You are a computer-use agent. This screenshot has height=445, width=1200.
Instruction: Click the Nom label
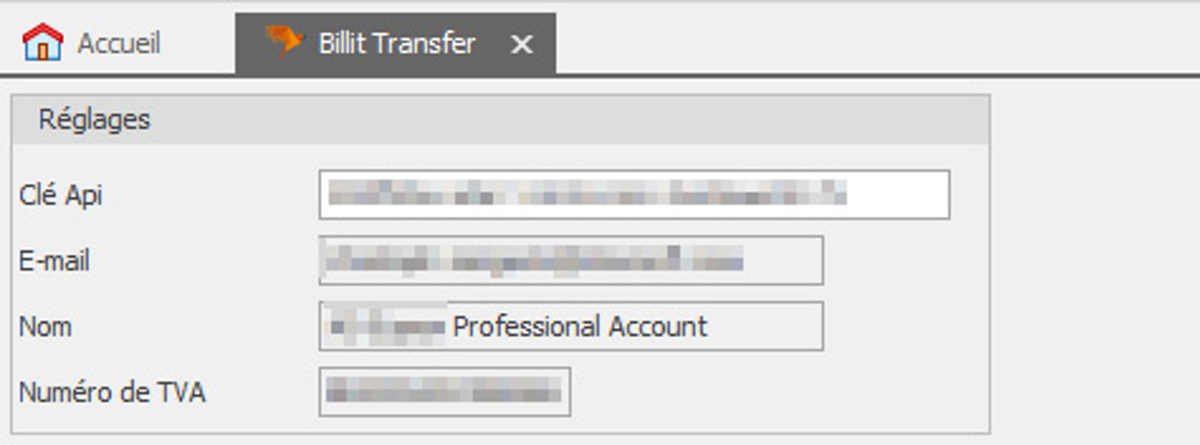click(45, 327)
